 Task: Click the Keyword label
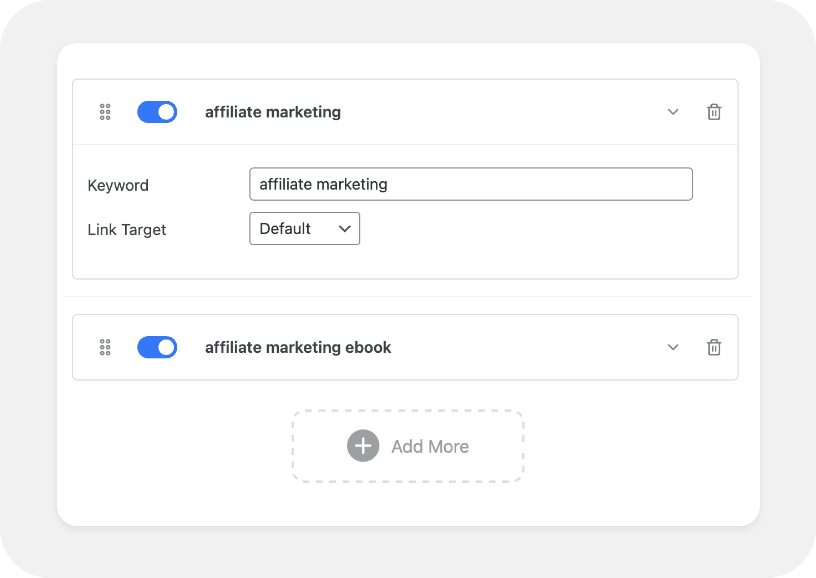[x=118, y=185]
